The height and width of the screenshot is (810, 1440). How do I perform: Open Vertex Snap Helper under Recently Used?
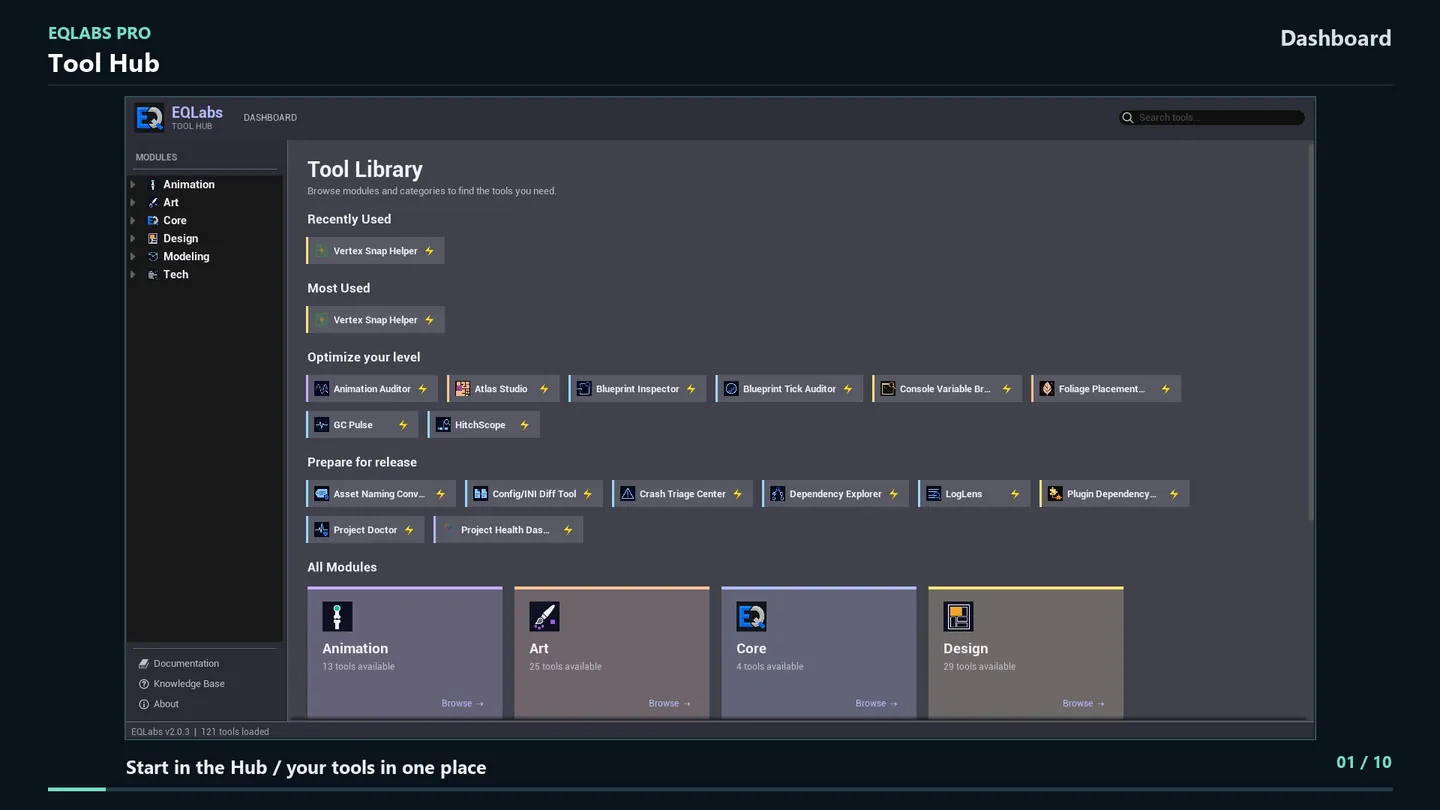[x=375, y=251]
